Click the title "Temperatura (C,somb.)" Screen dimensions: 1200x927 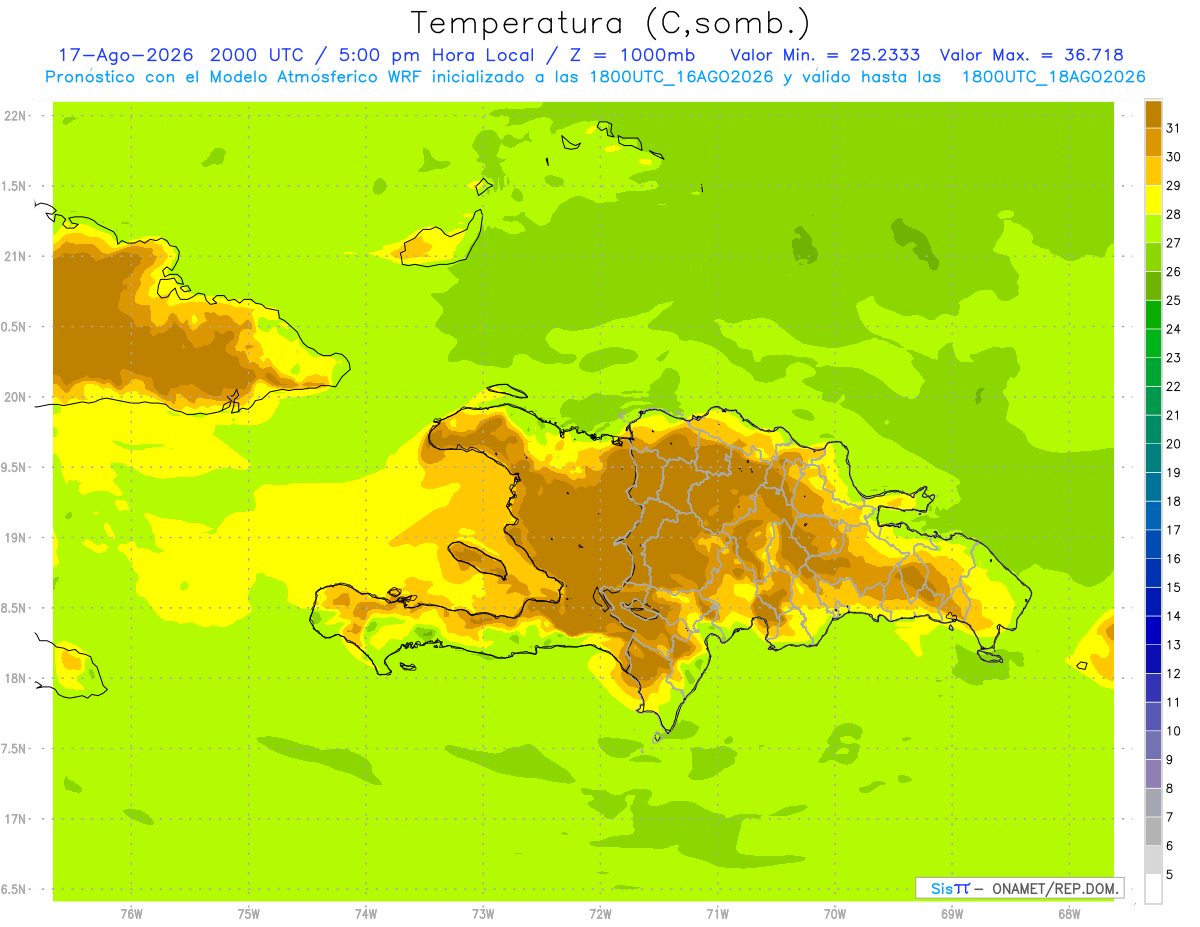pos(610,23)
